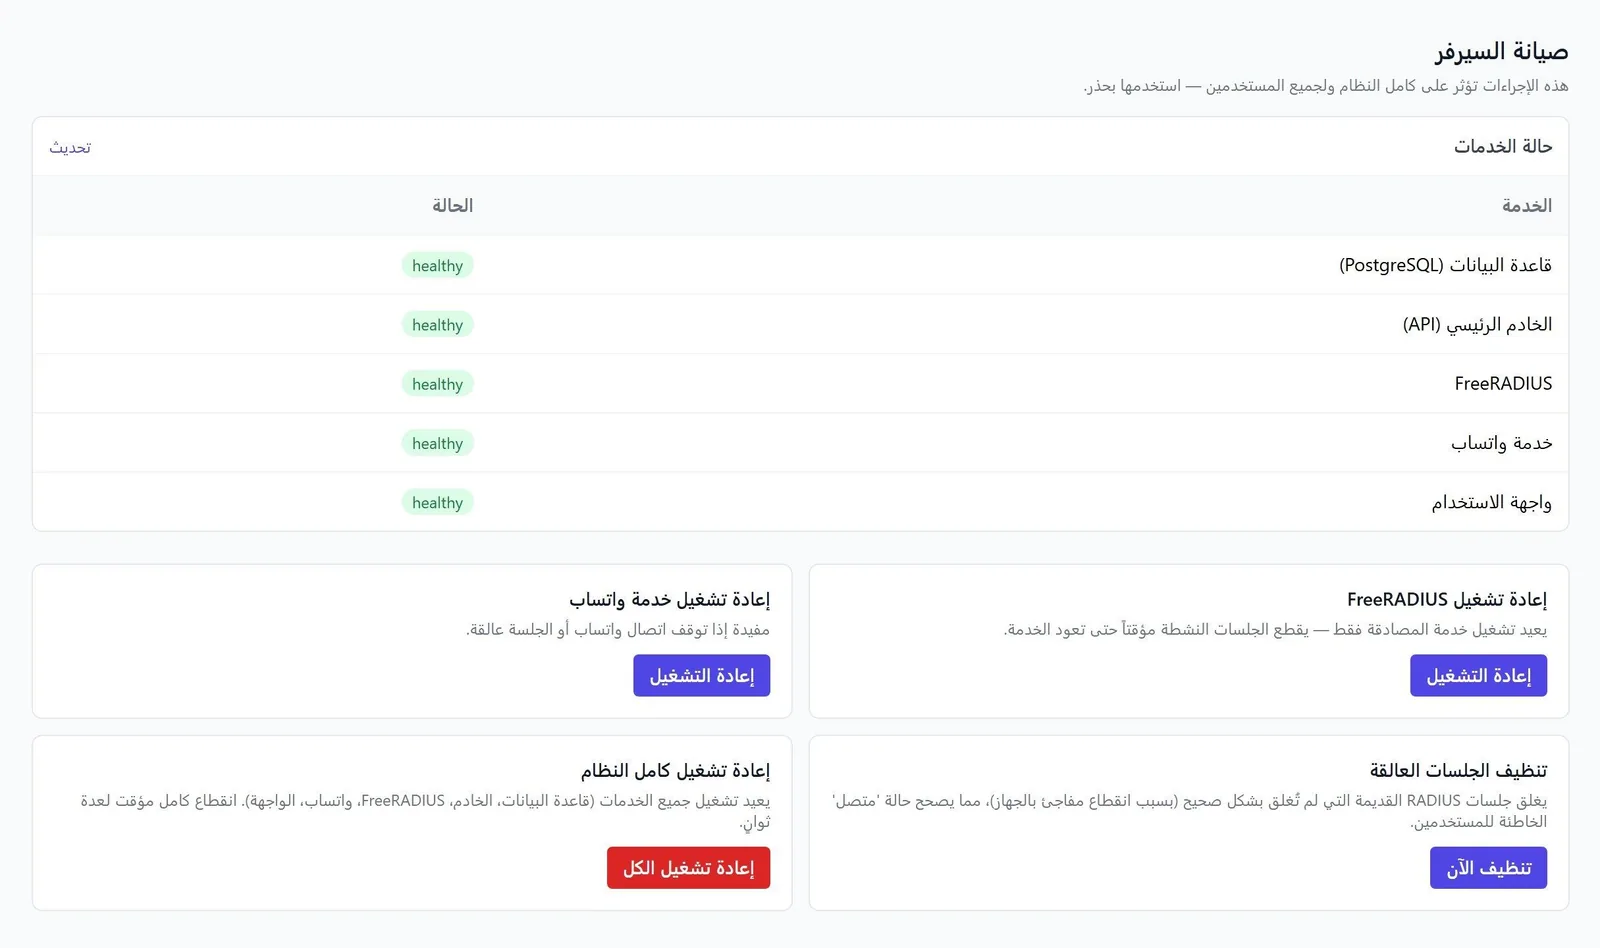Screen dimensions: 1600x948
Task: Click the الحالة column header
Action: [452, 206]
